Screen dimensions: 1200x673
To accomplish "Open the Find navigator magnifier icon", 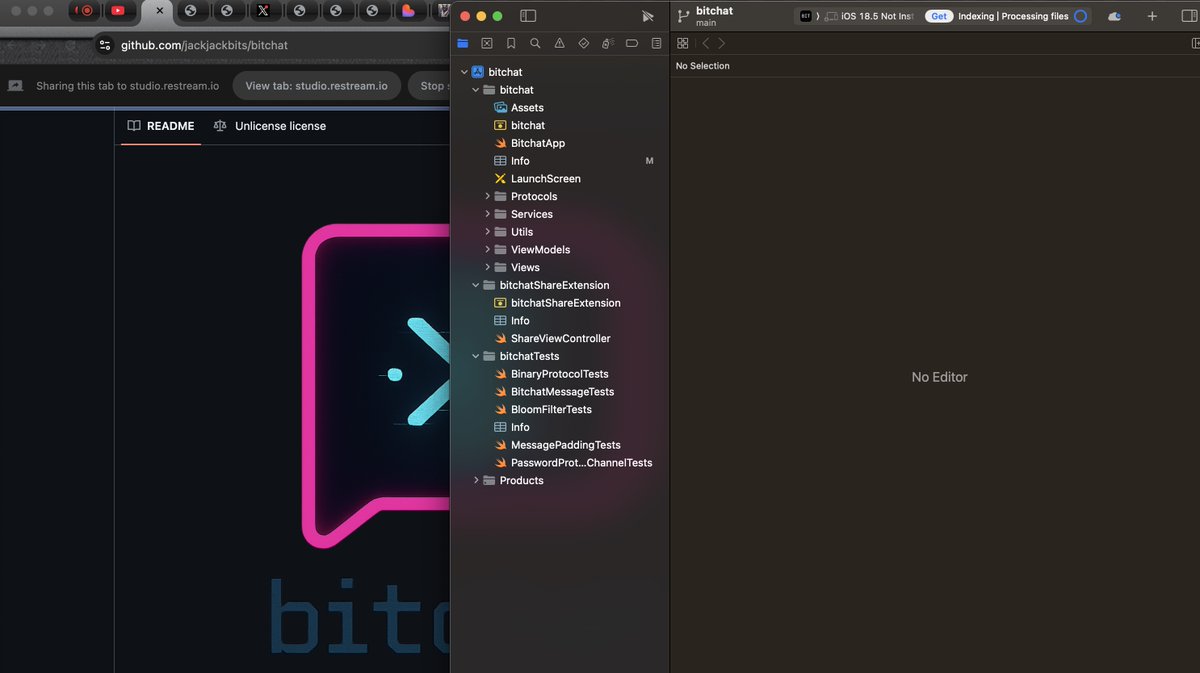I will point(535,44).
